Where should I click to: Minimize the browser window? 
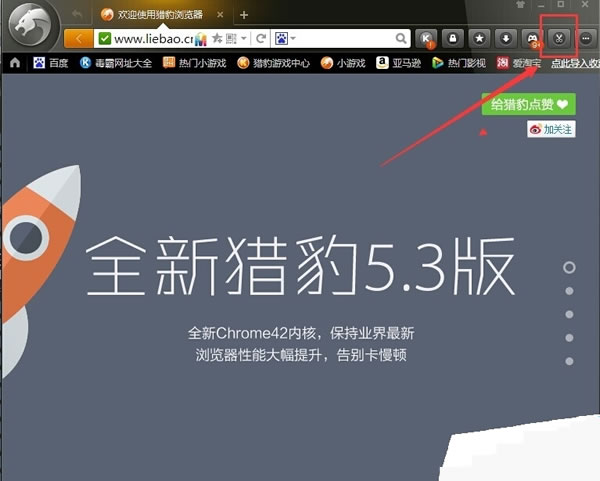[541, 5]
